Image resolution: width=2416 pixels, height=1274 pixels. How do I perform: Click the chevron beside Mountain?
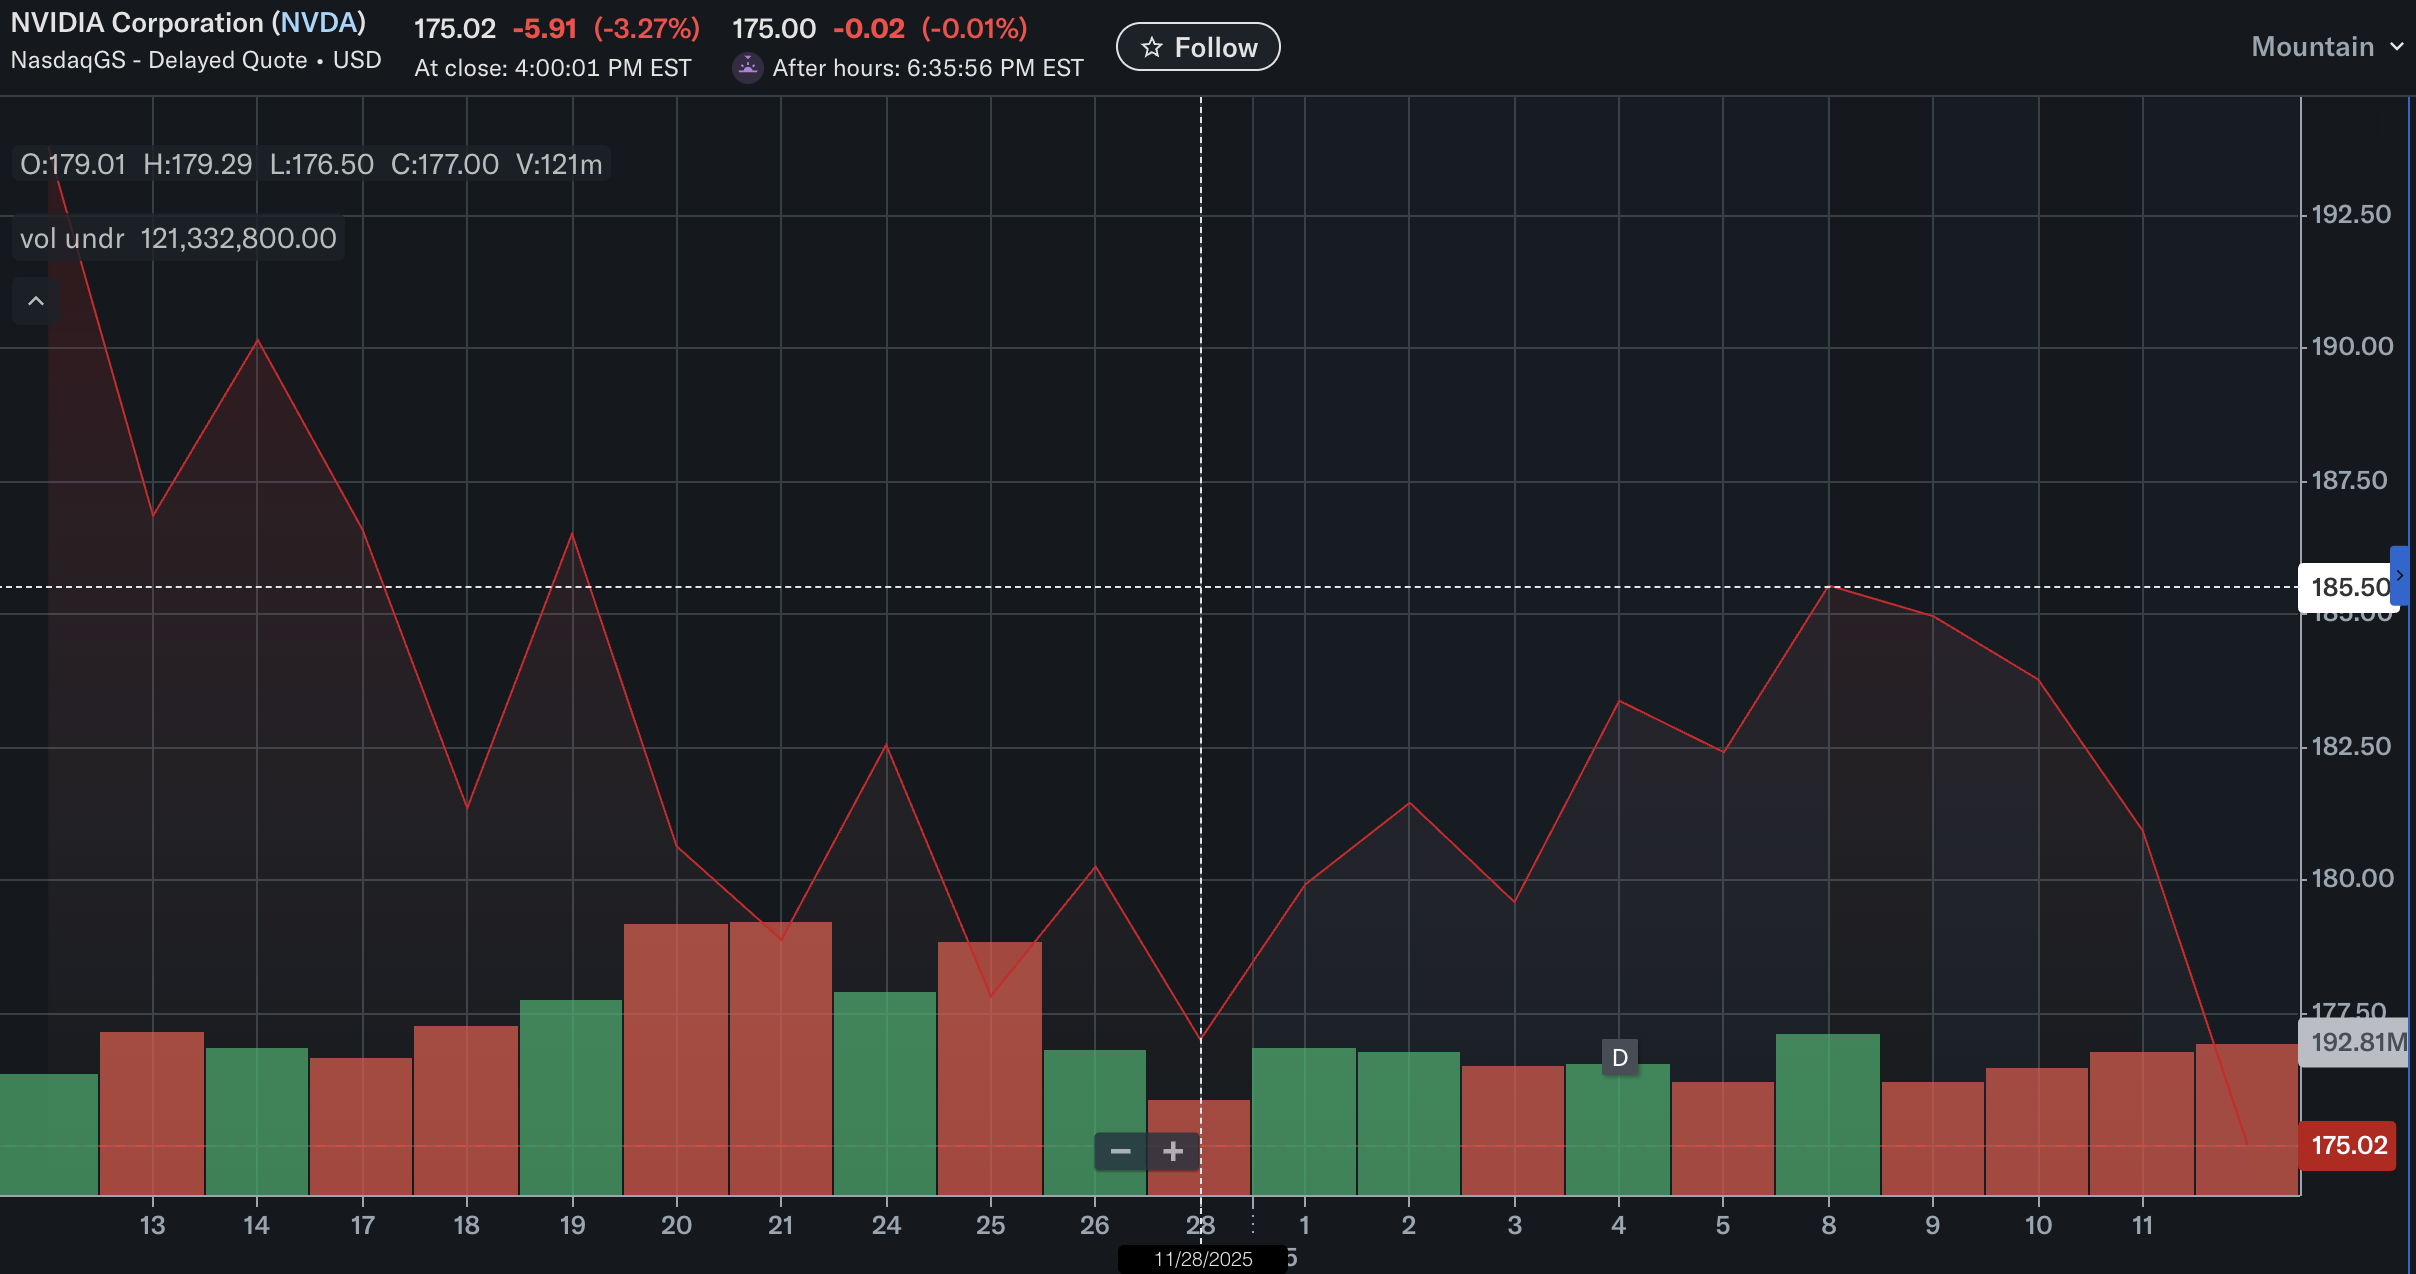tap(2396, 47)
